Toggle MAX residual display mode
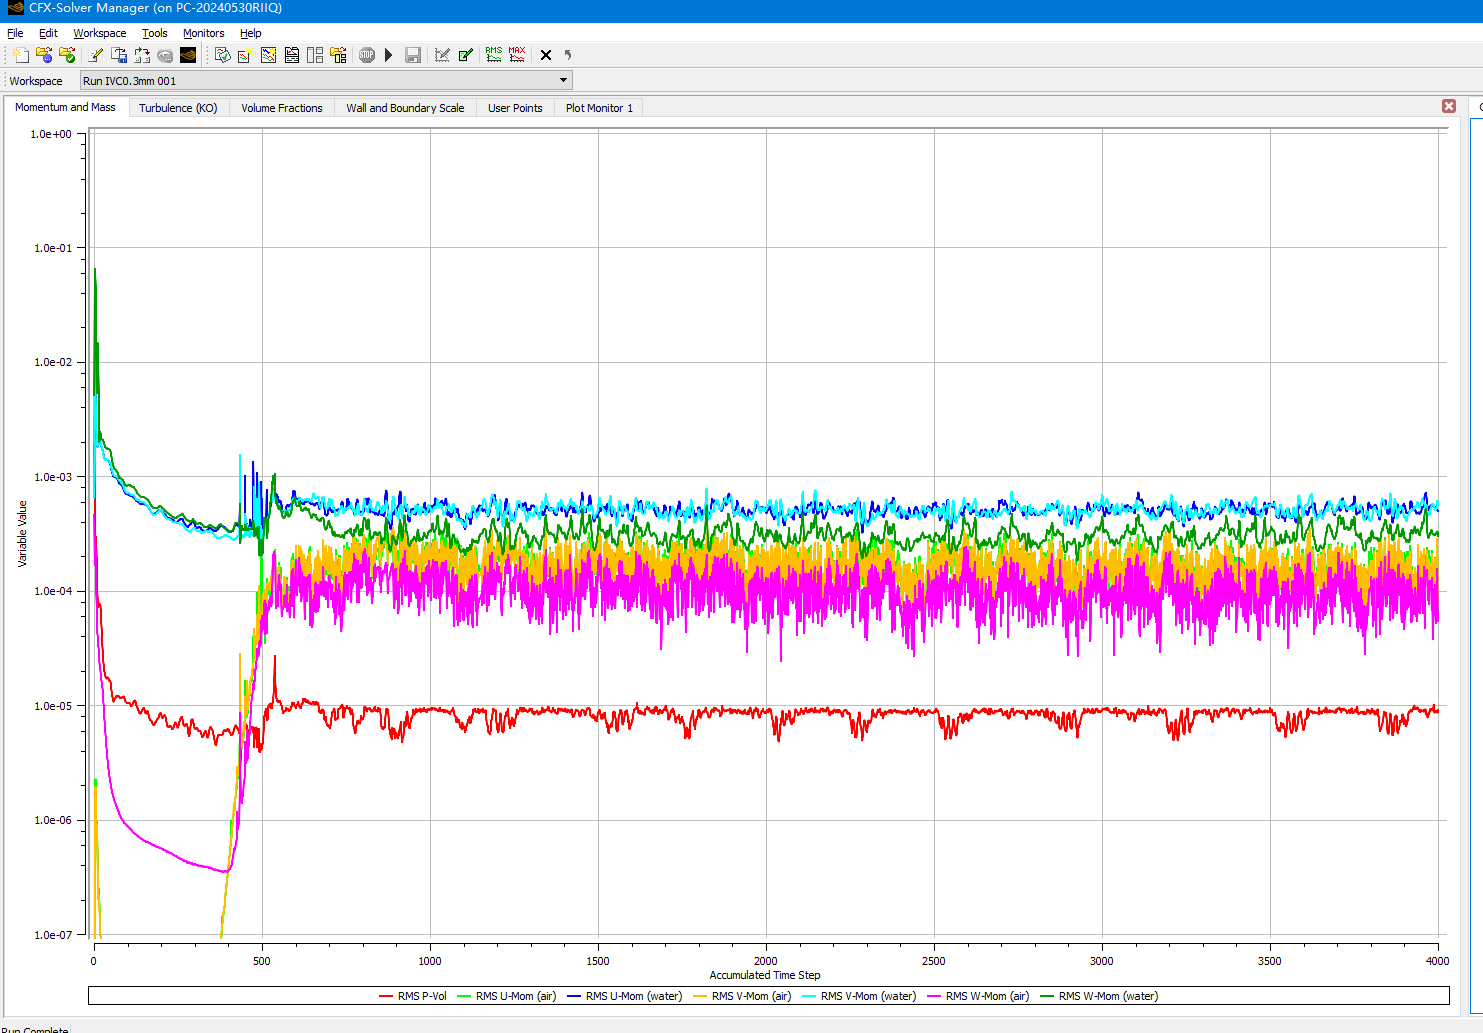This screenshot has width=1483, height=1033. coord(517,55)
